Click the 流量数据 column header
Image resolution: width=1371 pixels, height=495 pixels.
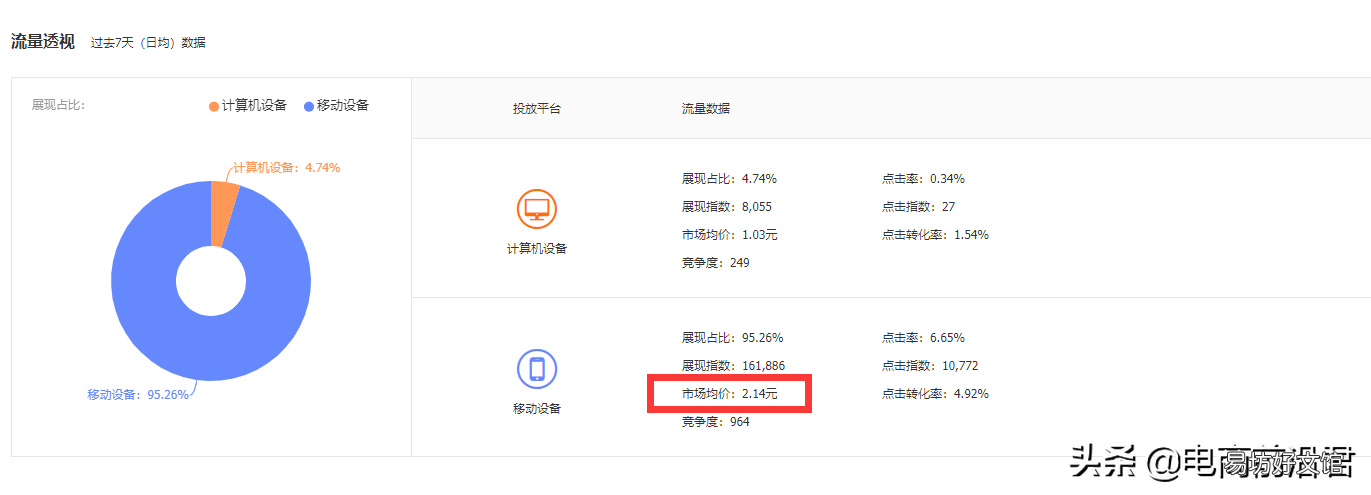(706, 108)
